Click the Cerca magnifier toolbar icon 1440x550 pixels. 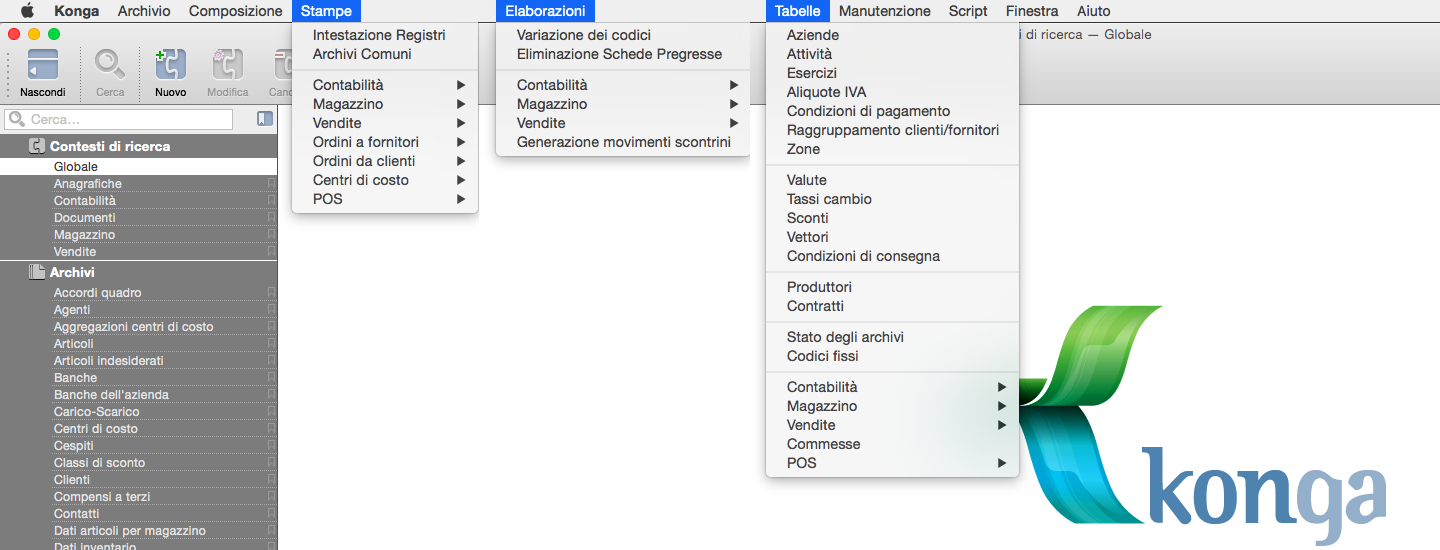(110, 66)
